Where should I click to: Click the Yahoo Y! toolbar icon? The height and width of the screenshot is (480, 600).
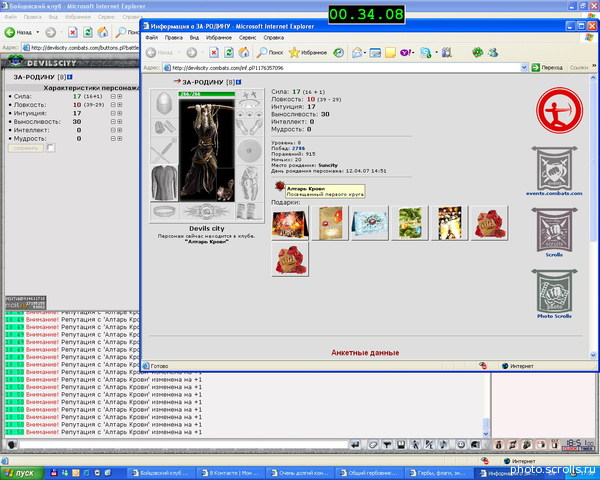[x=406, y=52]
